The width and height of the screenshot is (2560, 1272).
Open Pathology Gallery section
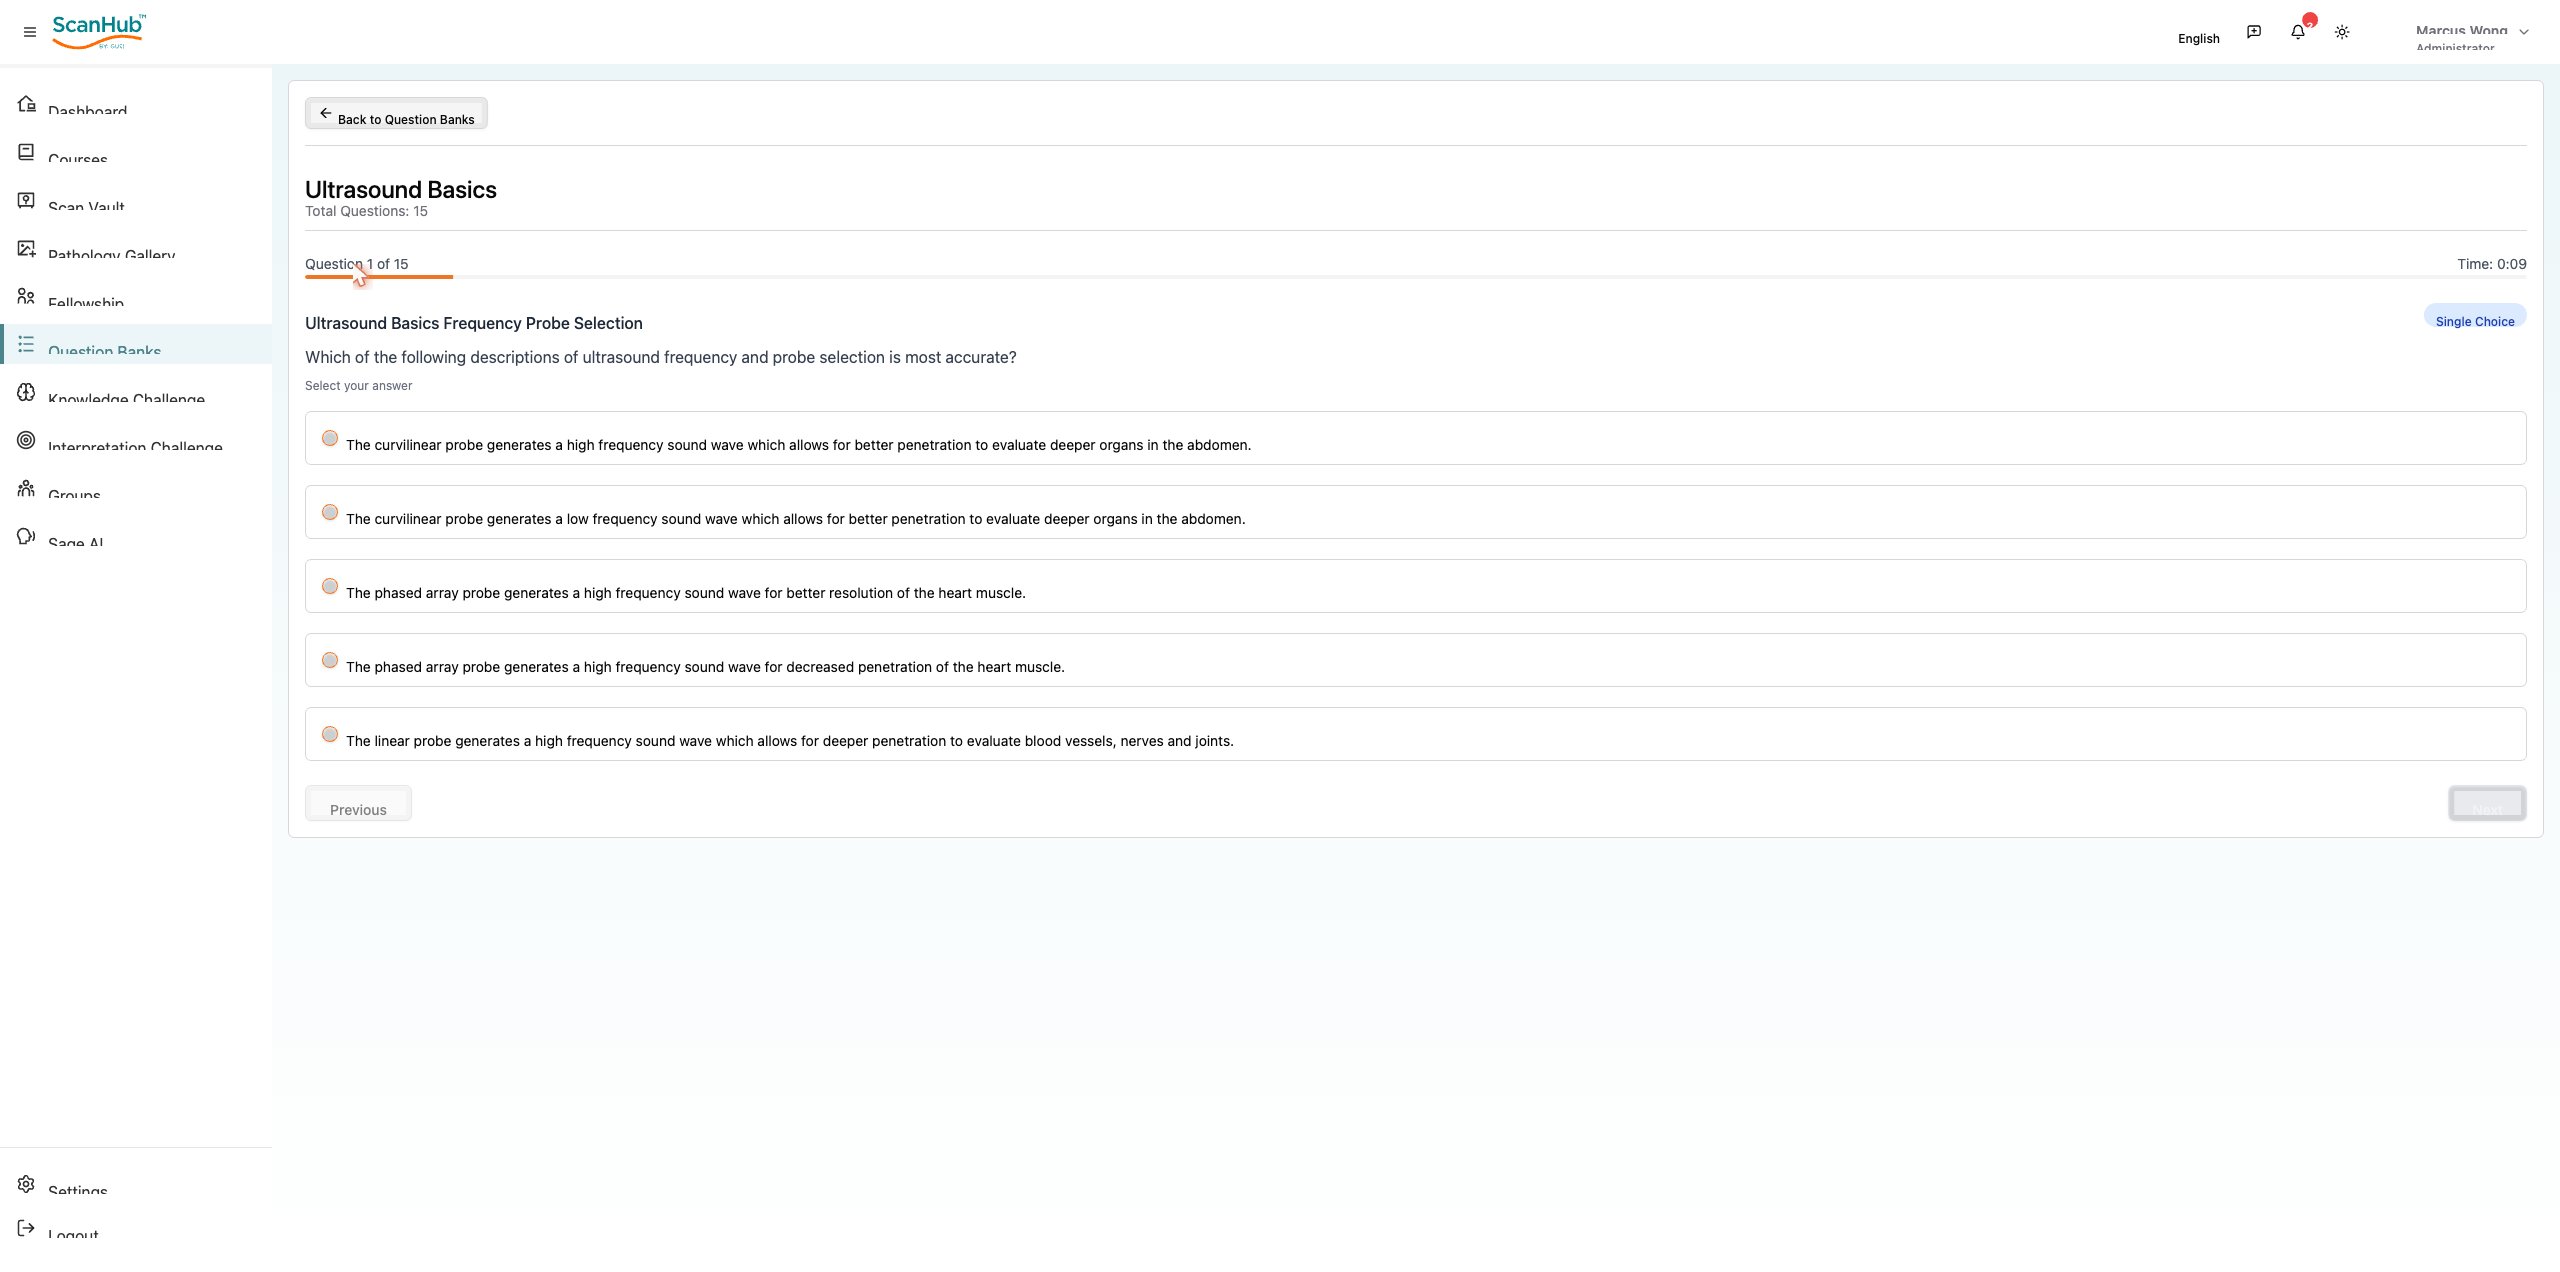pos(136,248)
